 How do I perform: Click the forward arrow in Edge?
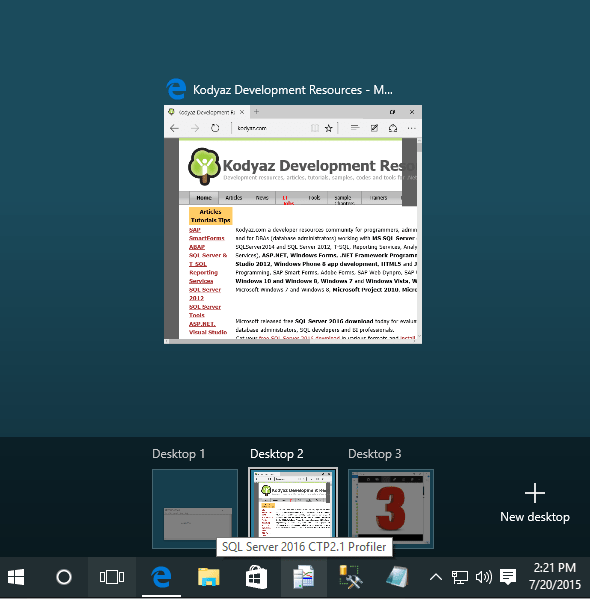point(195,128)
